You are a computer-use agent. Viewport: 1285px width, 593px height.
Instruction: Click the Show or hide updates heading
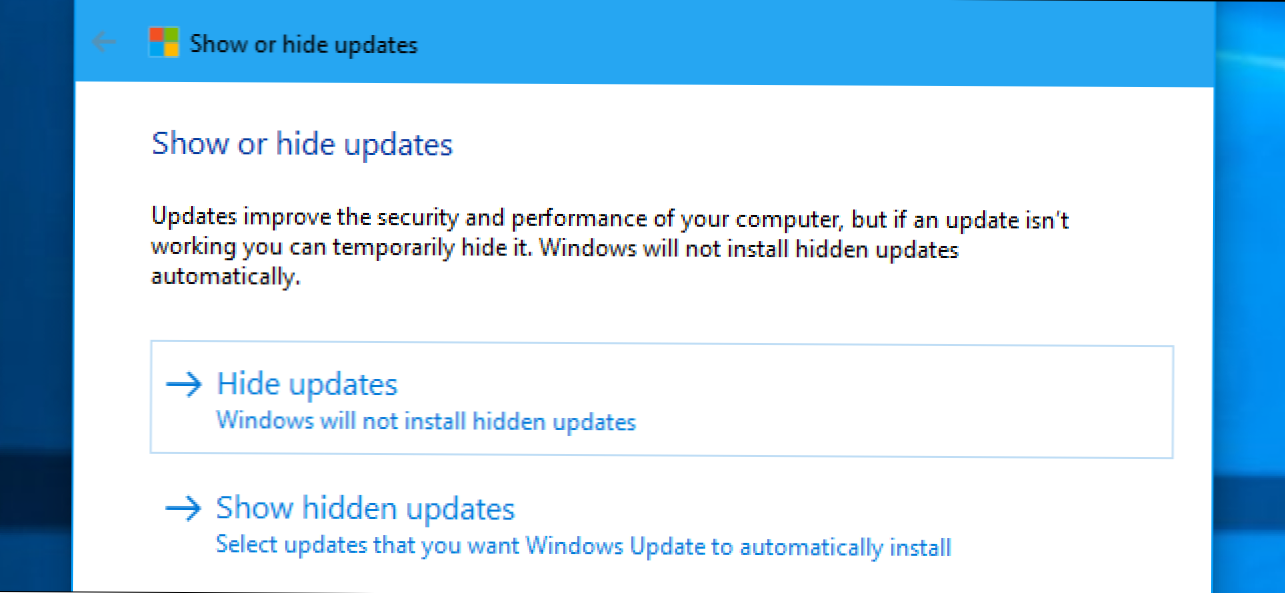[x=301, y=144]
